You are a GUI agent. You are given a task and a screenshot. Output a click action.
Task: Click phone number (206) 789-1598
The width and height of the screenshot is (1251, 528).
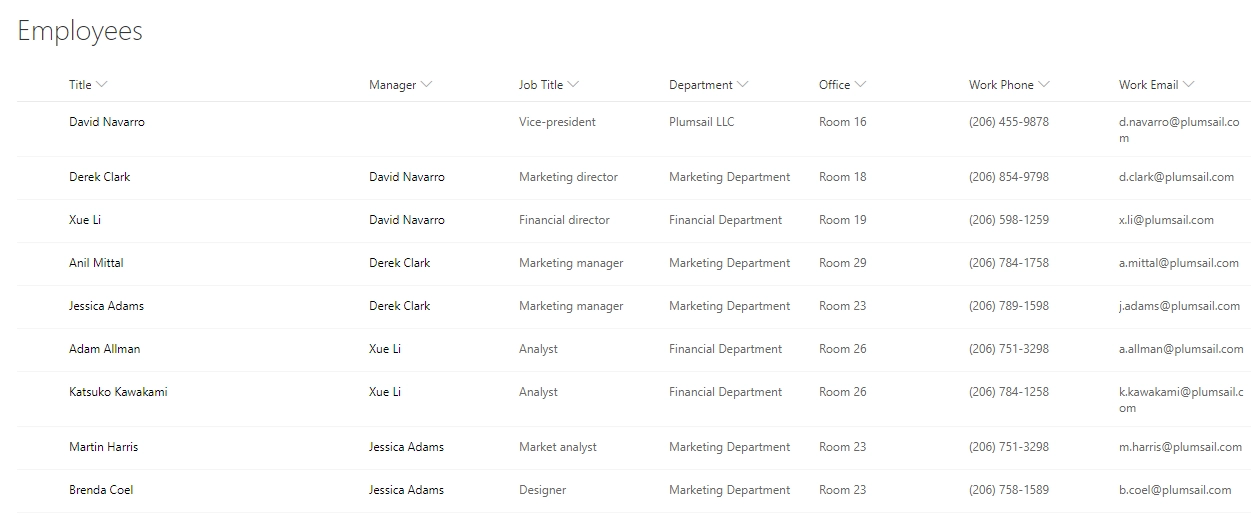1009,306
